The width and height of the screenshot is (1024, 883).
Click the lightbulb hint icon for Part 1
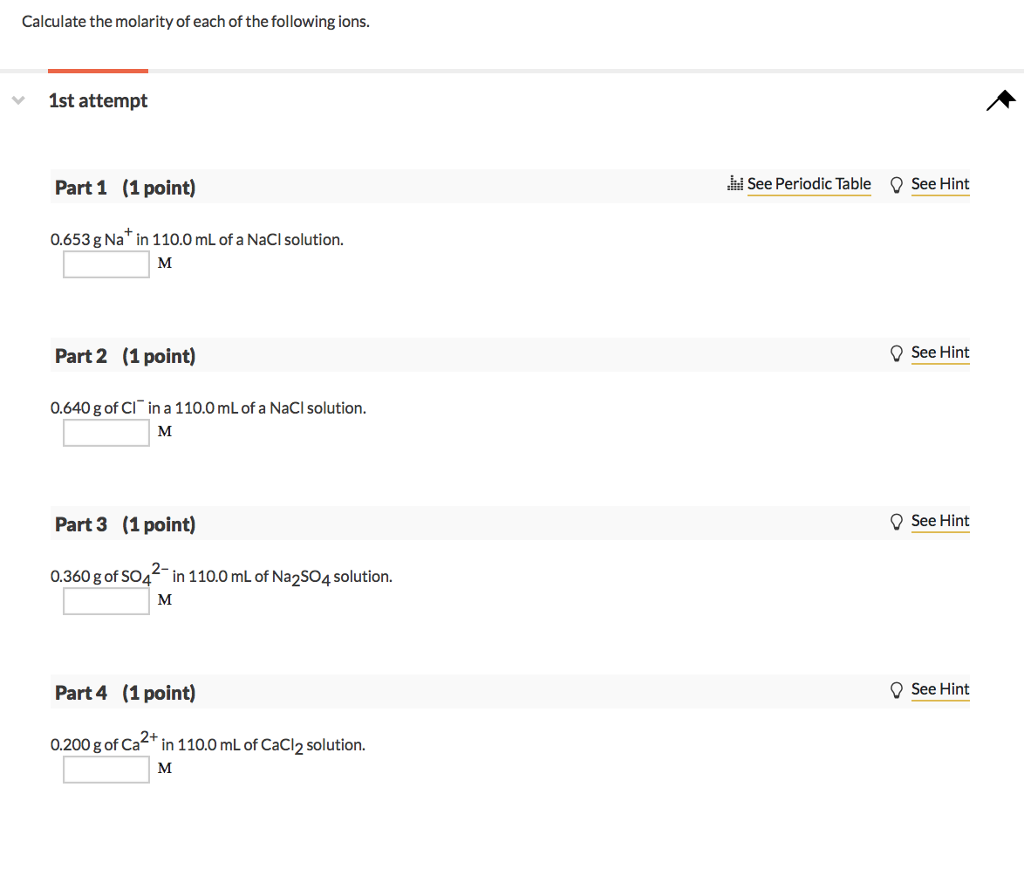click(896, 184)
